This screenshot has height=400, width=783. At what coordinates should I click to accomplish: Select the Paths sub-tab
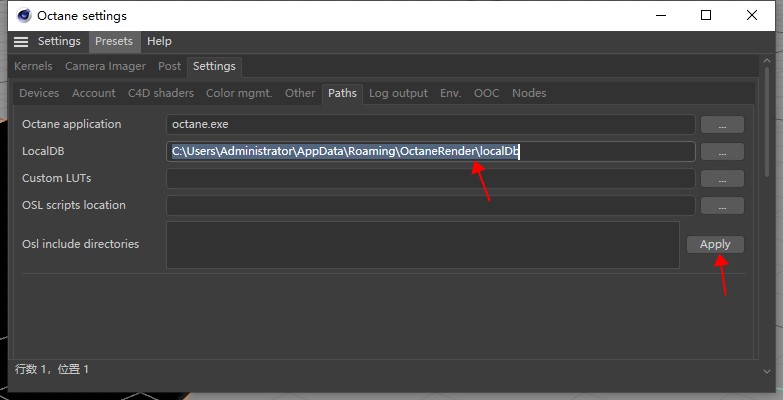[342, 93]
